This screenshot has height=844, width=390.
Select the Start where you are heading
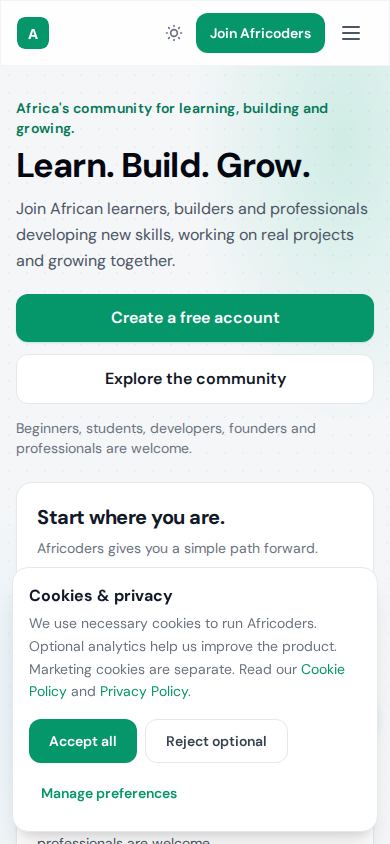point(131,518)
